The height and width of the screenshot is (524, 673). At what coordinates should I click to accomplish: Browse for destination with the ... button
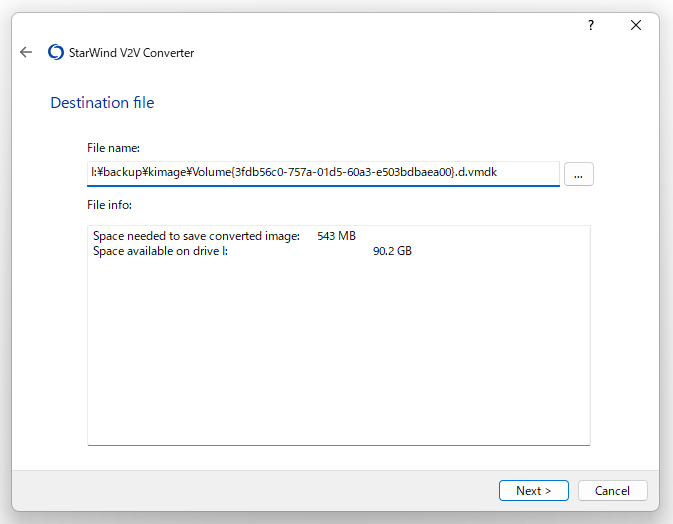579,174
